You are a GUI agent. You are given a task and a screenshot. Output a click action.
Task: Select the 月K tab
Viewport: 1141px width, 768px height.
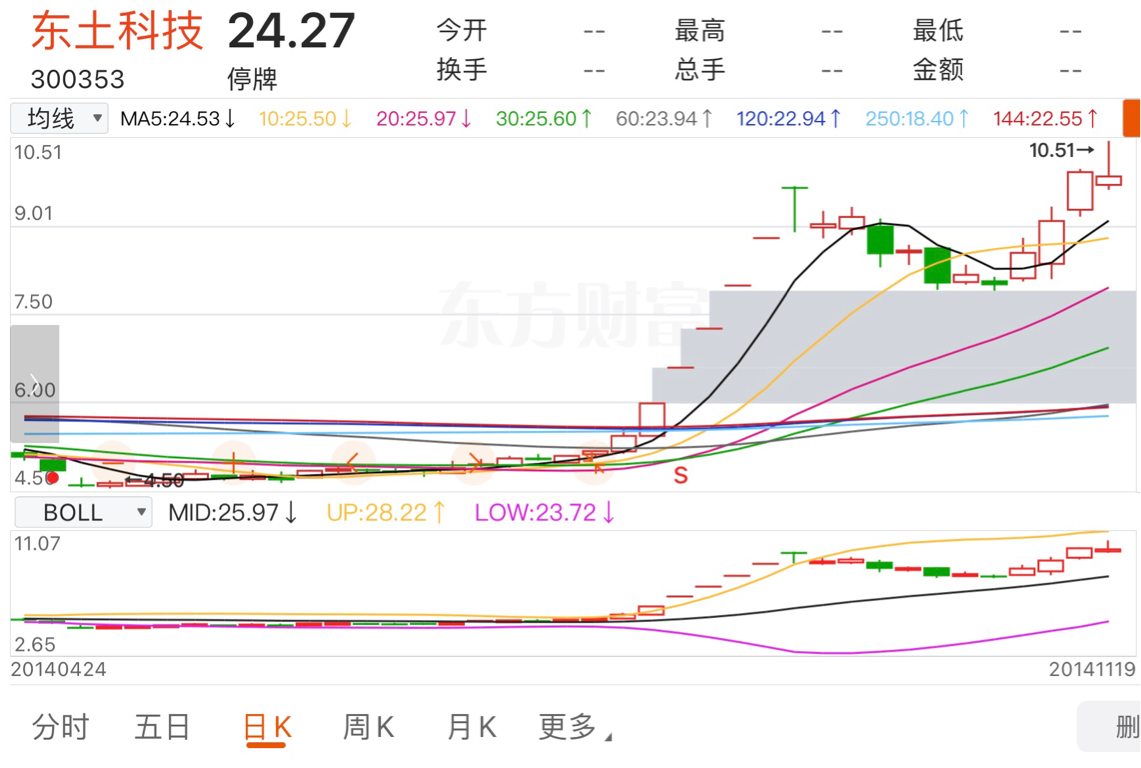click(472, 727)
